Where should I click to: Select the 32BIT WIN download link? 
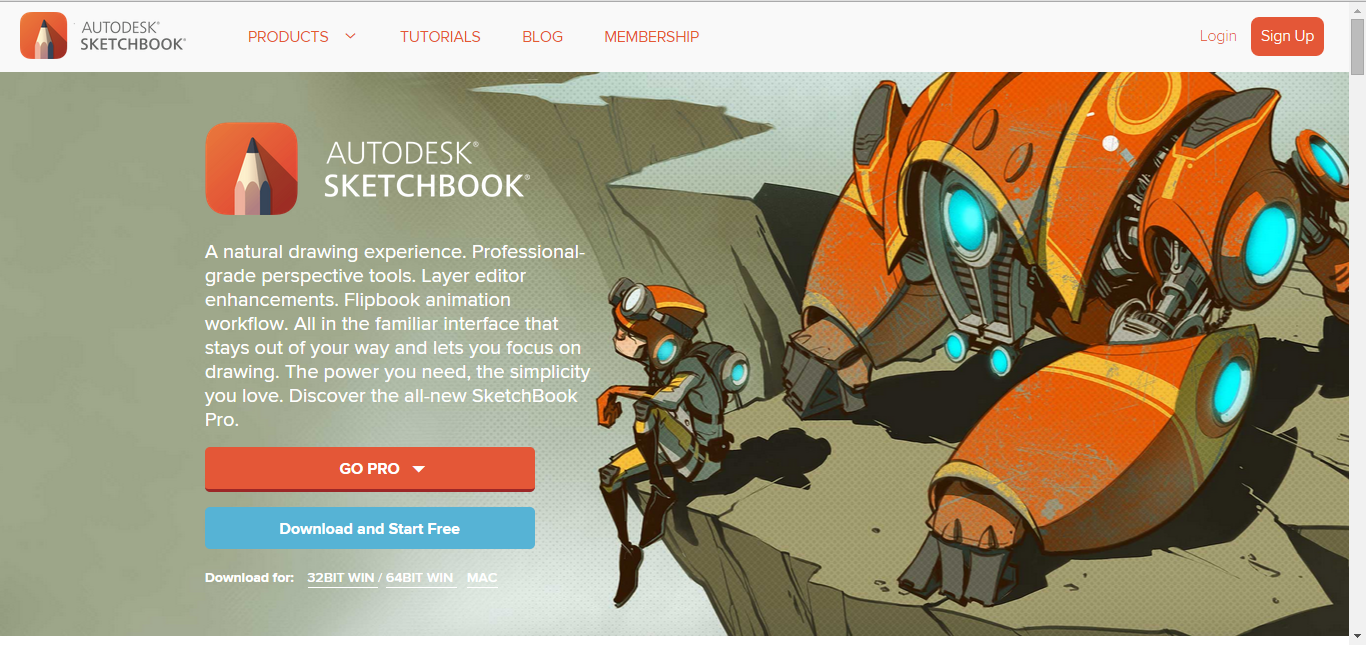(342, 578)
